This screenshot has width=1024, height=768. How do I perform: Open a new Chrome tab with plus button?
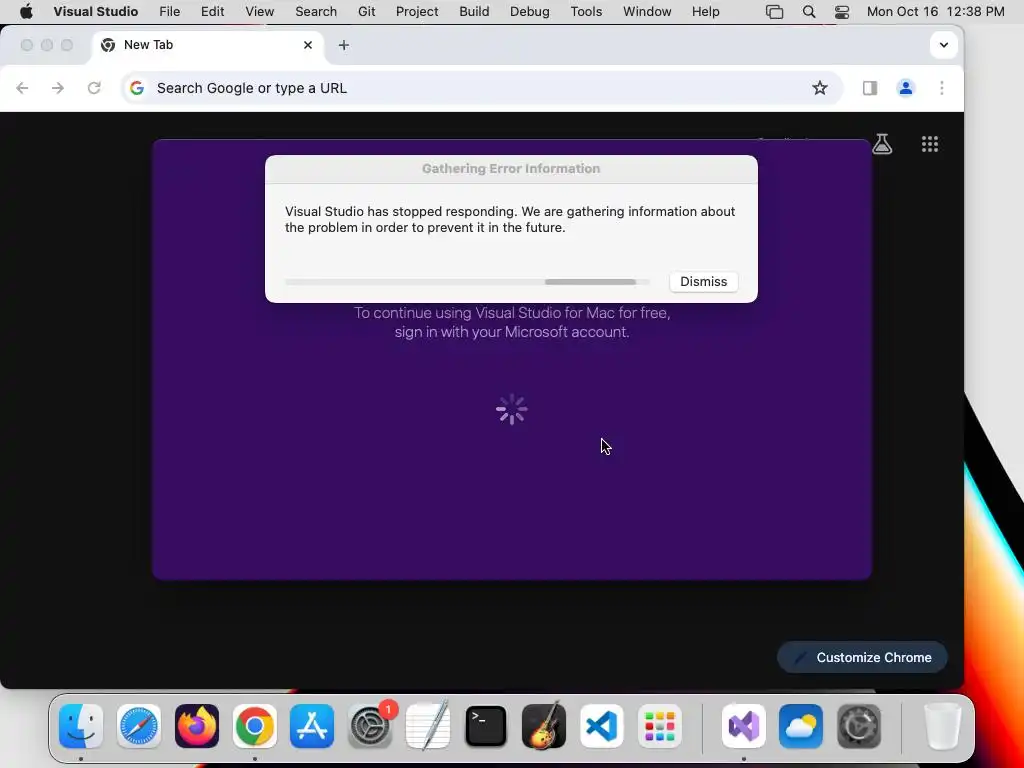[x=344, y=45]
